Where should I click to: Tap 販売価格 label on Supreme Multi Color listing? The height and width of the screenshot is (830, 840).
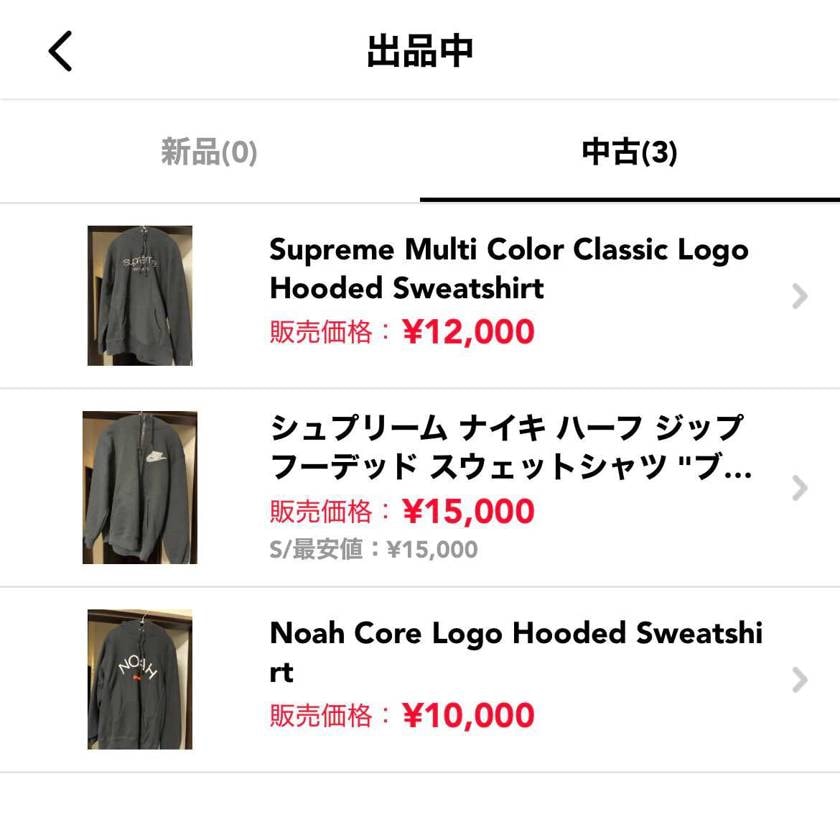pos(320,332)
